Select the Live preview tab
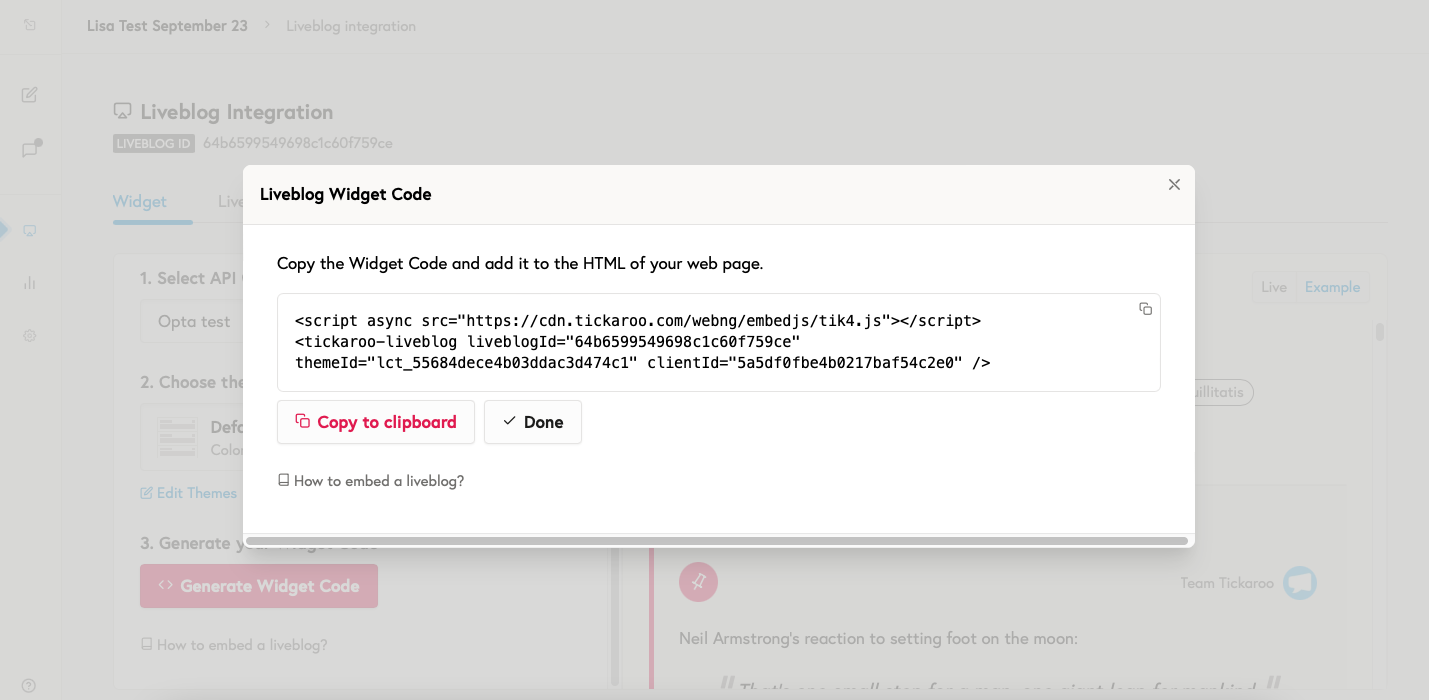 (x=1274, y=287)
